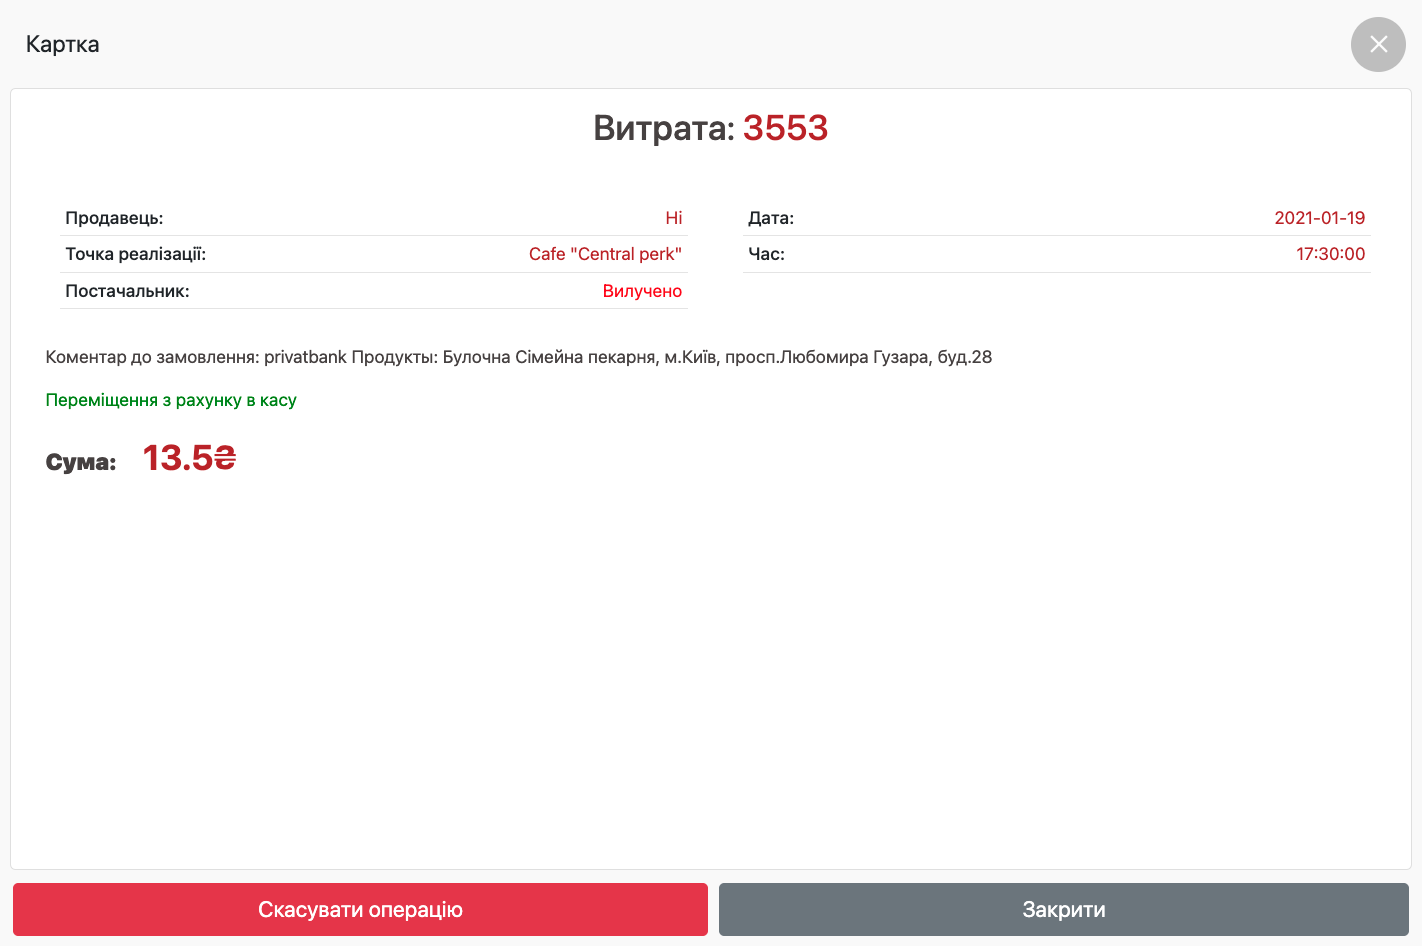Viewport: 1422px width, 946px height.
Task: Select the expense number 3553
Action: [x=785, y=128]
